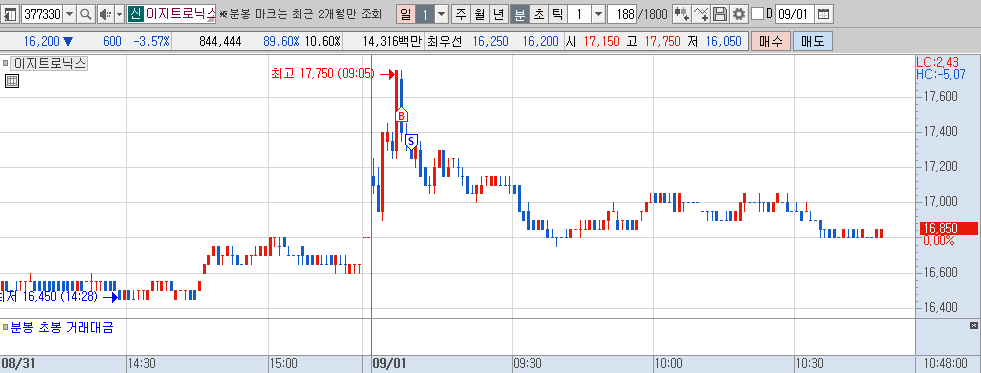Click the 09/01 date label on the time axis

tap(389, 363)
